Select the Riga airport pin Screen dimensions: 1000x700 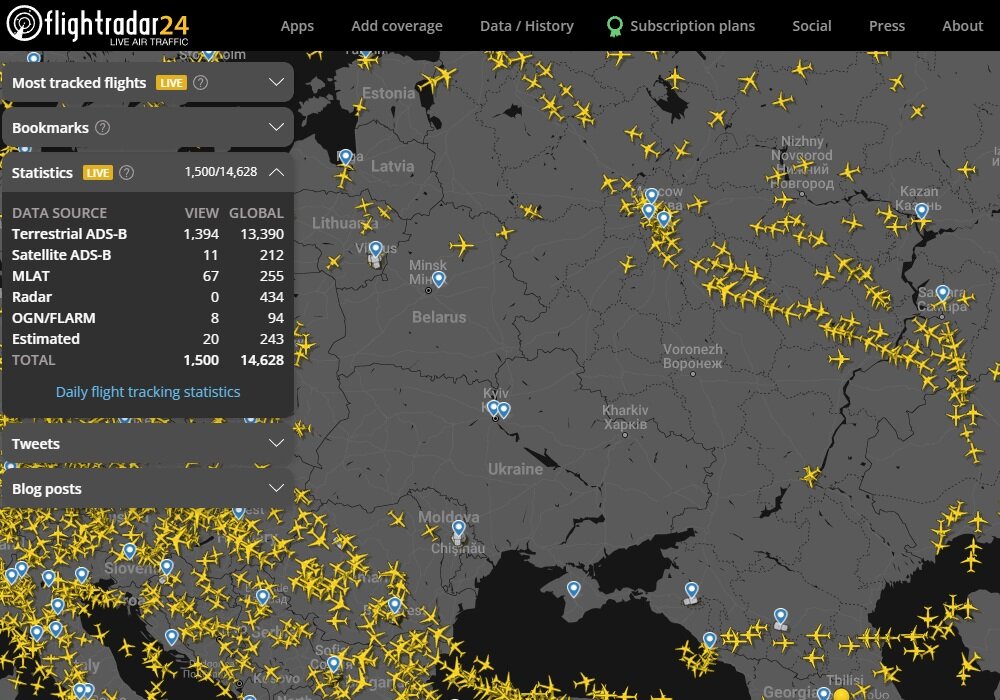click(x=346, y=156)
